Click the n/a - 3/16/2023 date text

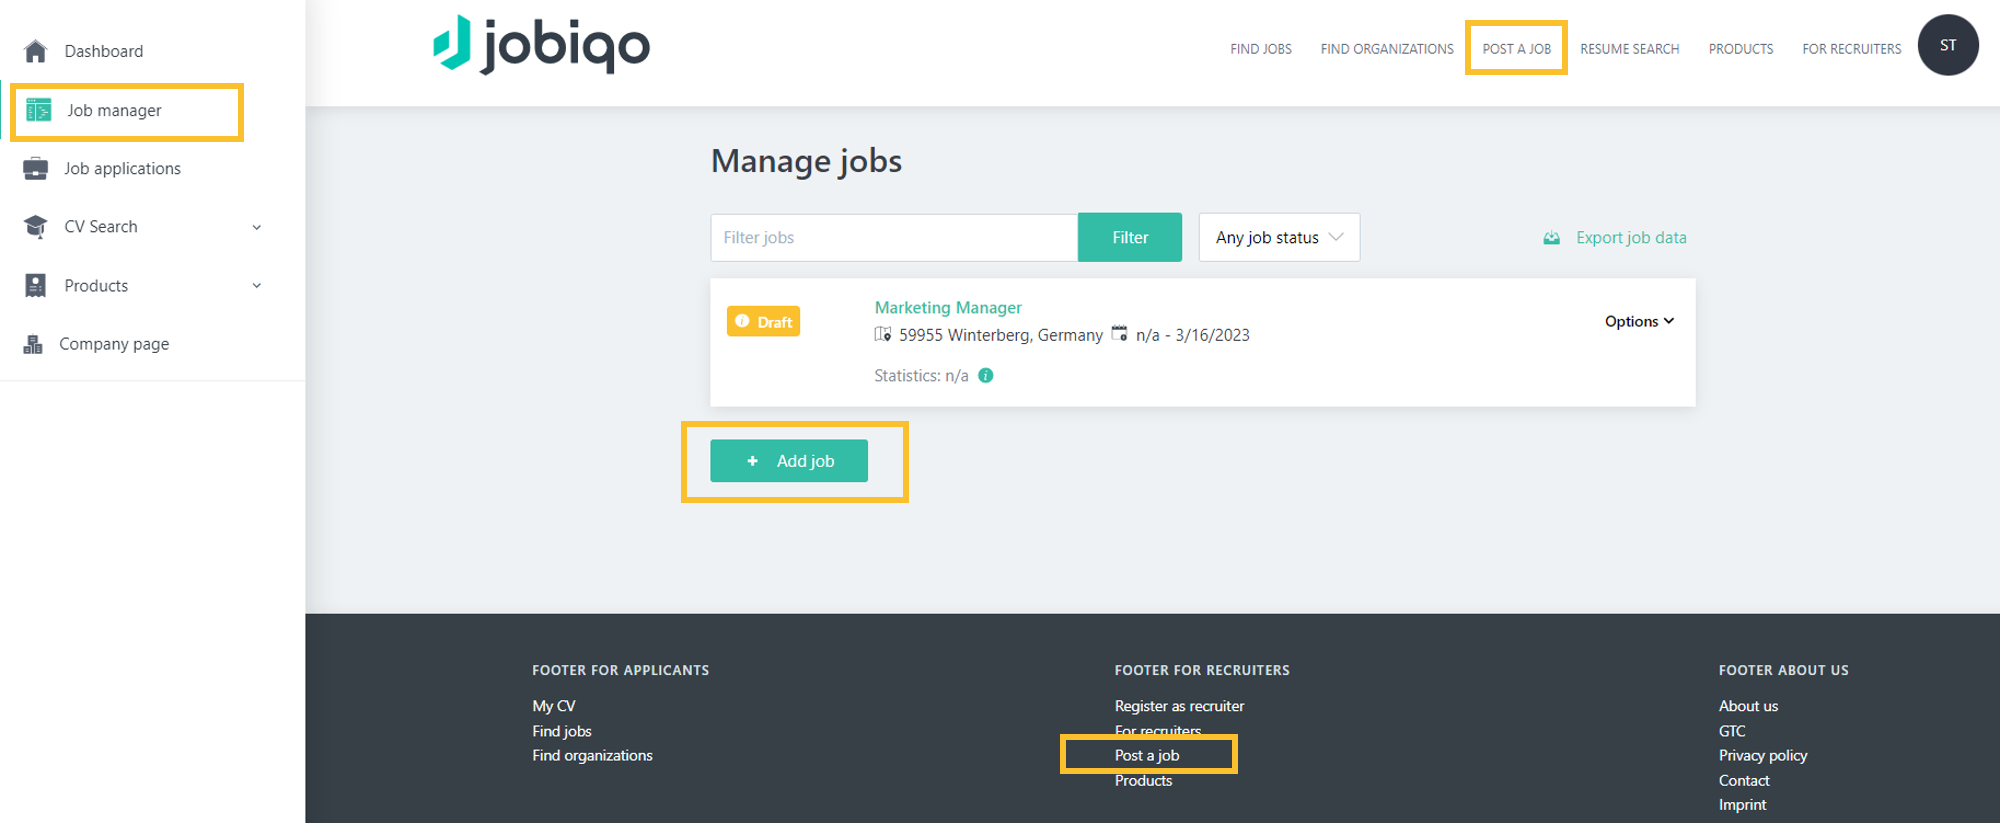1192,335
